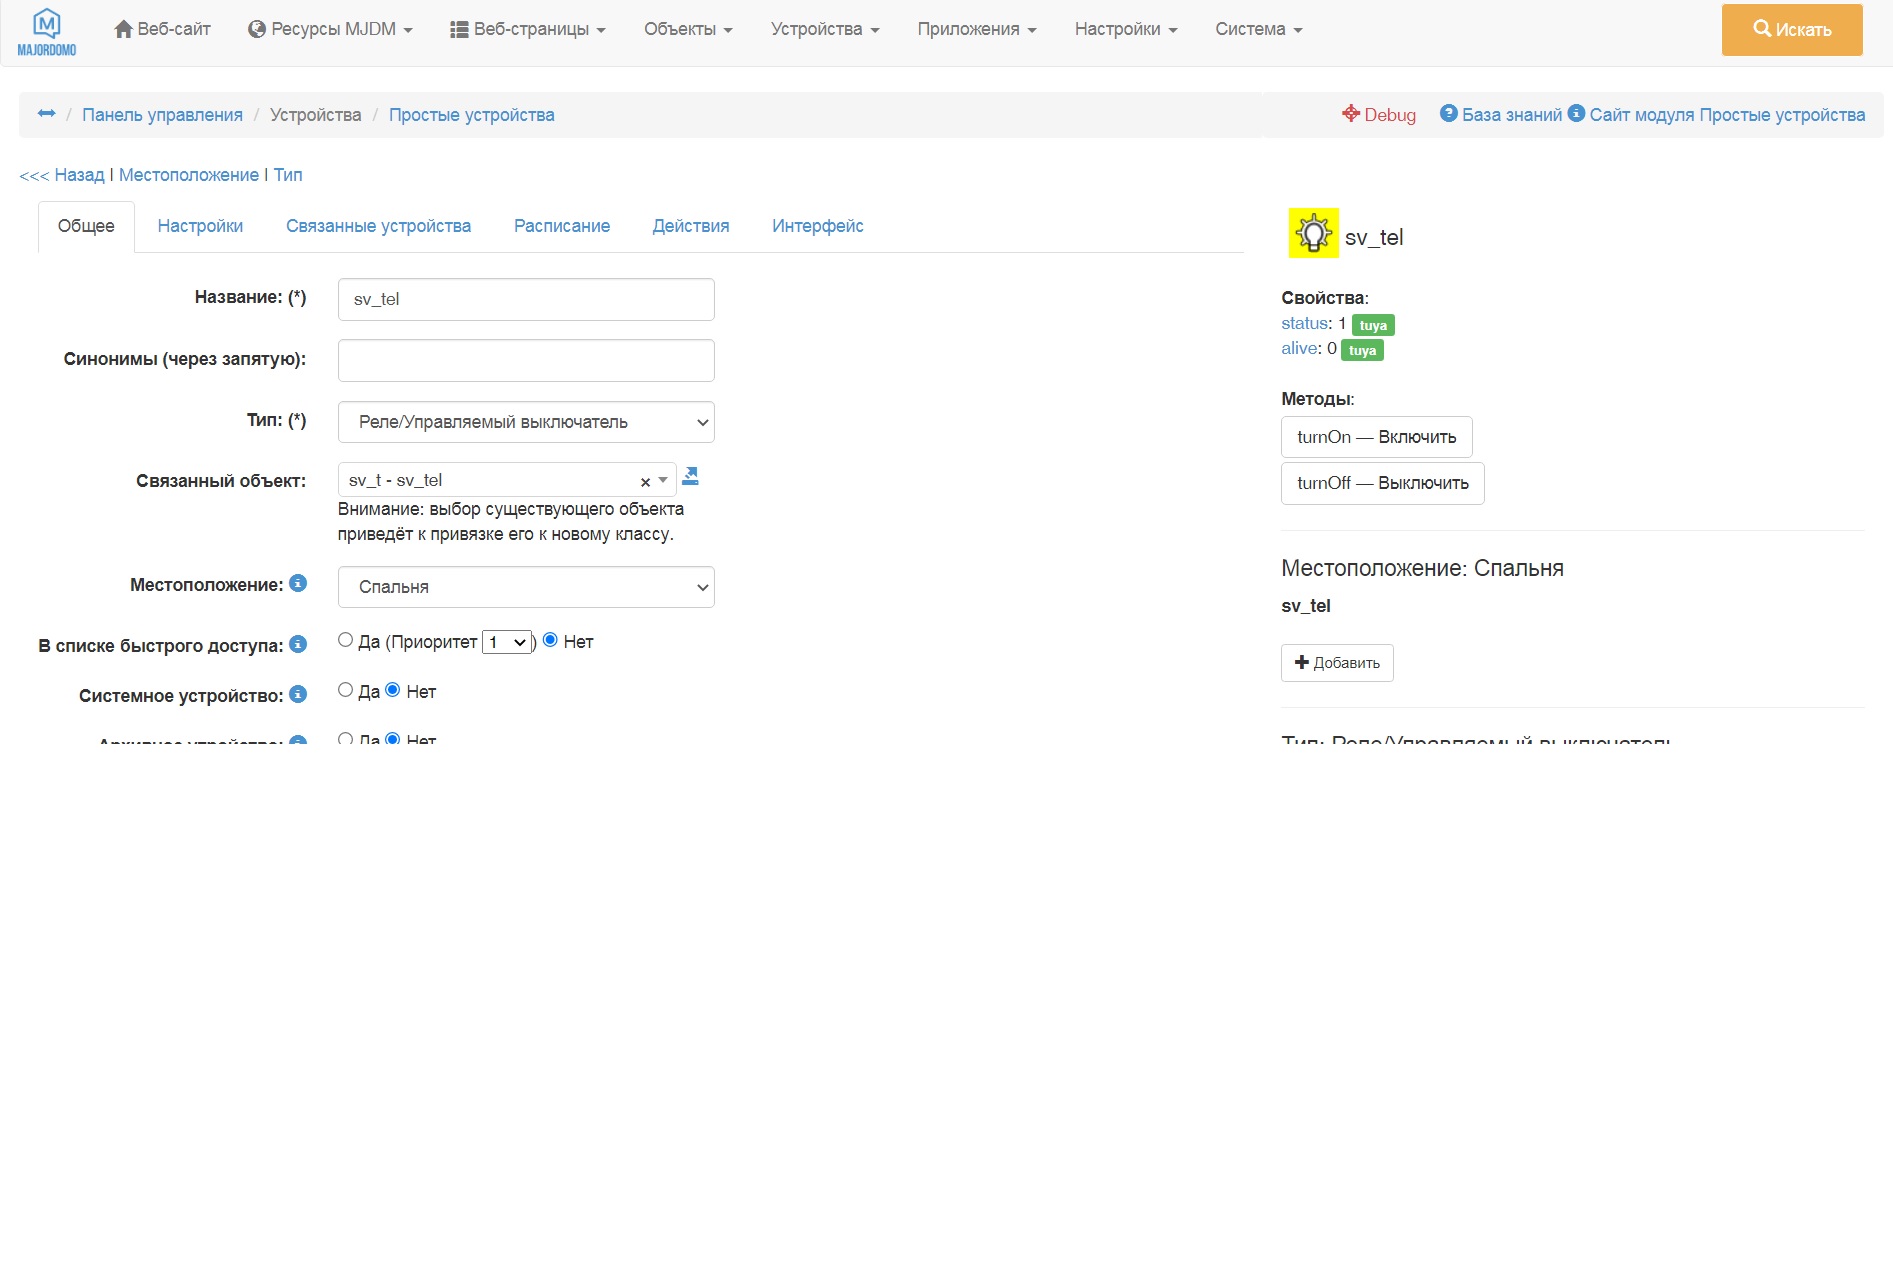
Task: Open the Местоположение dropdown
Action: click(x=526, y=587)
